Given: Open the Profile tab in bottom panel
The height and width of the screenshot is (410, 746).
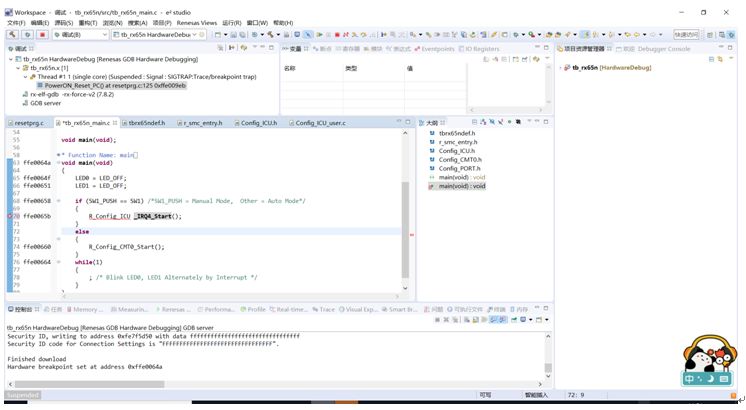Looking at the screenshot, I should click(x=253, y=309).
